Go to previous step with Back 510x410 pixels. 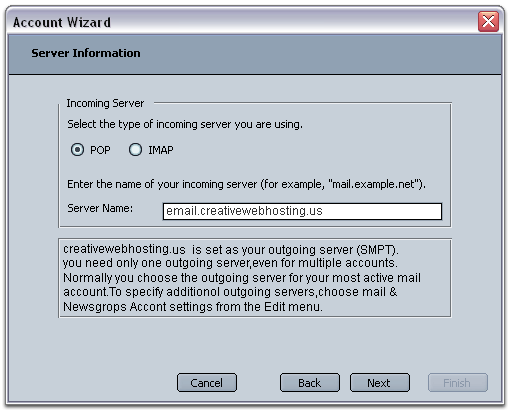coord(310,383)
